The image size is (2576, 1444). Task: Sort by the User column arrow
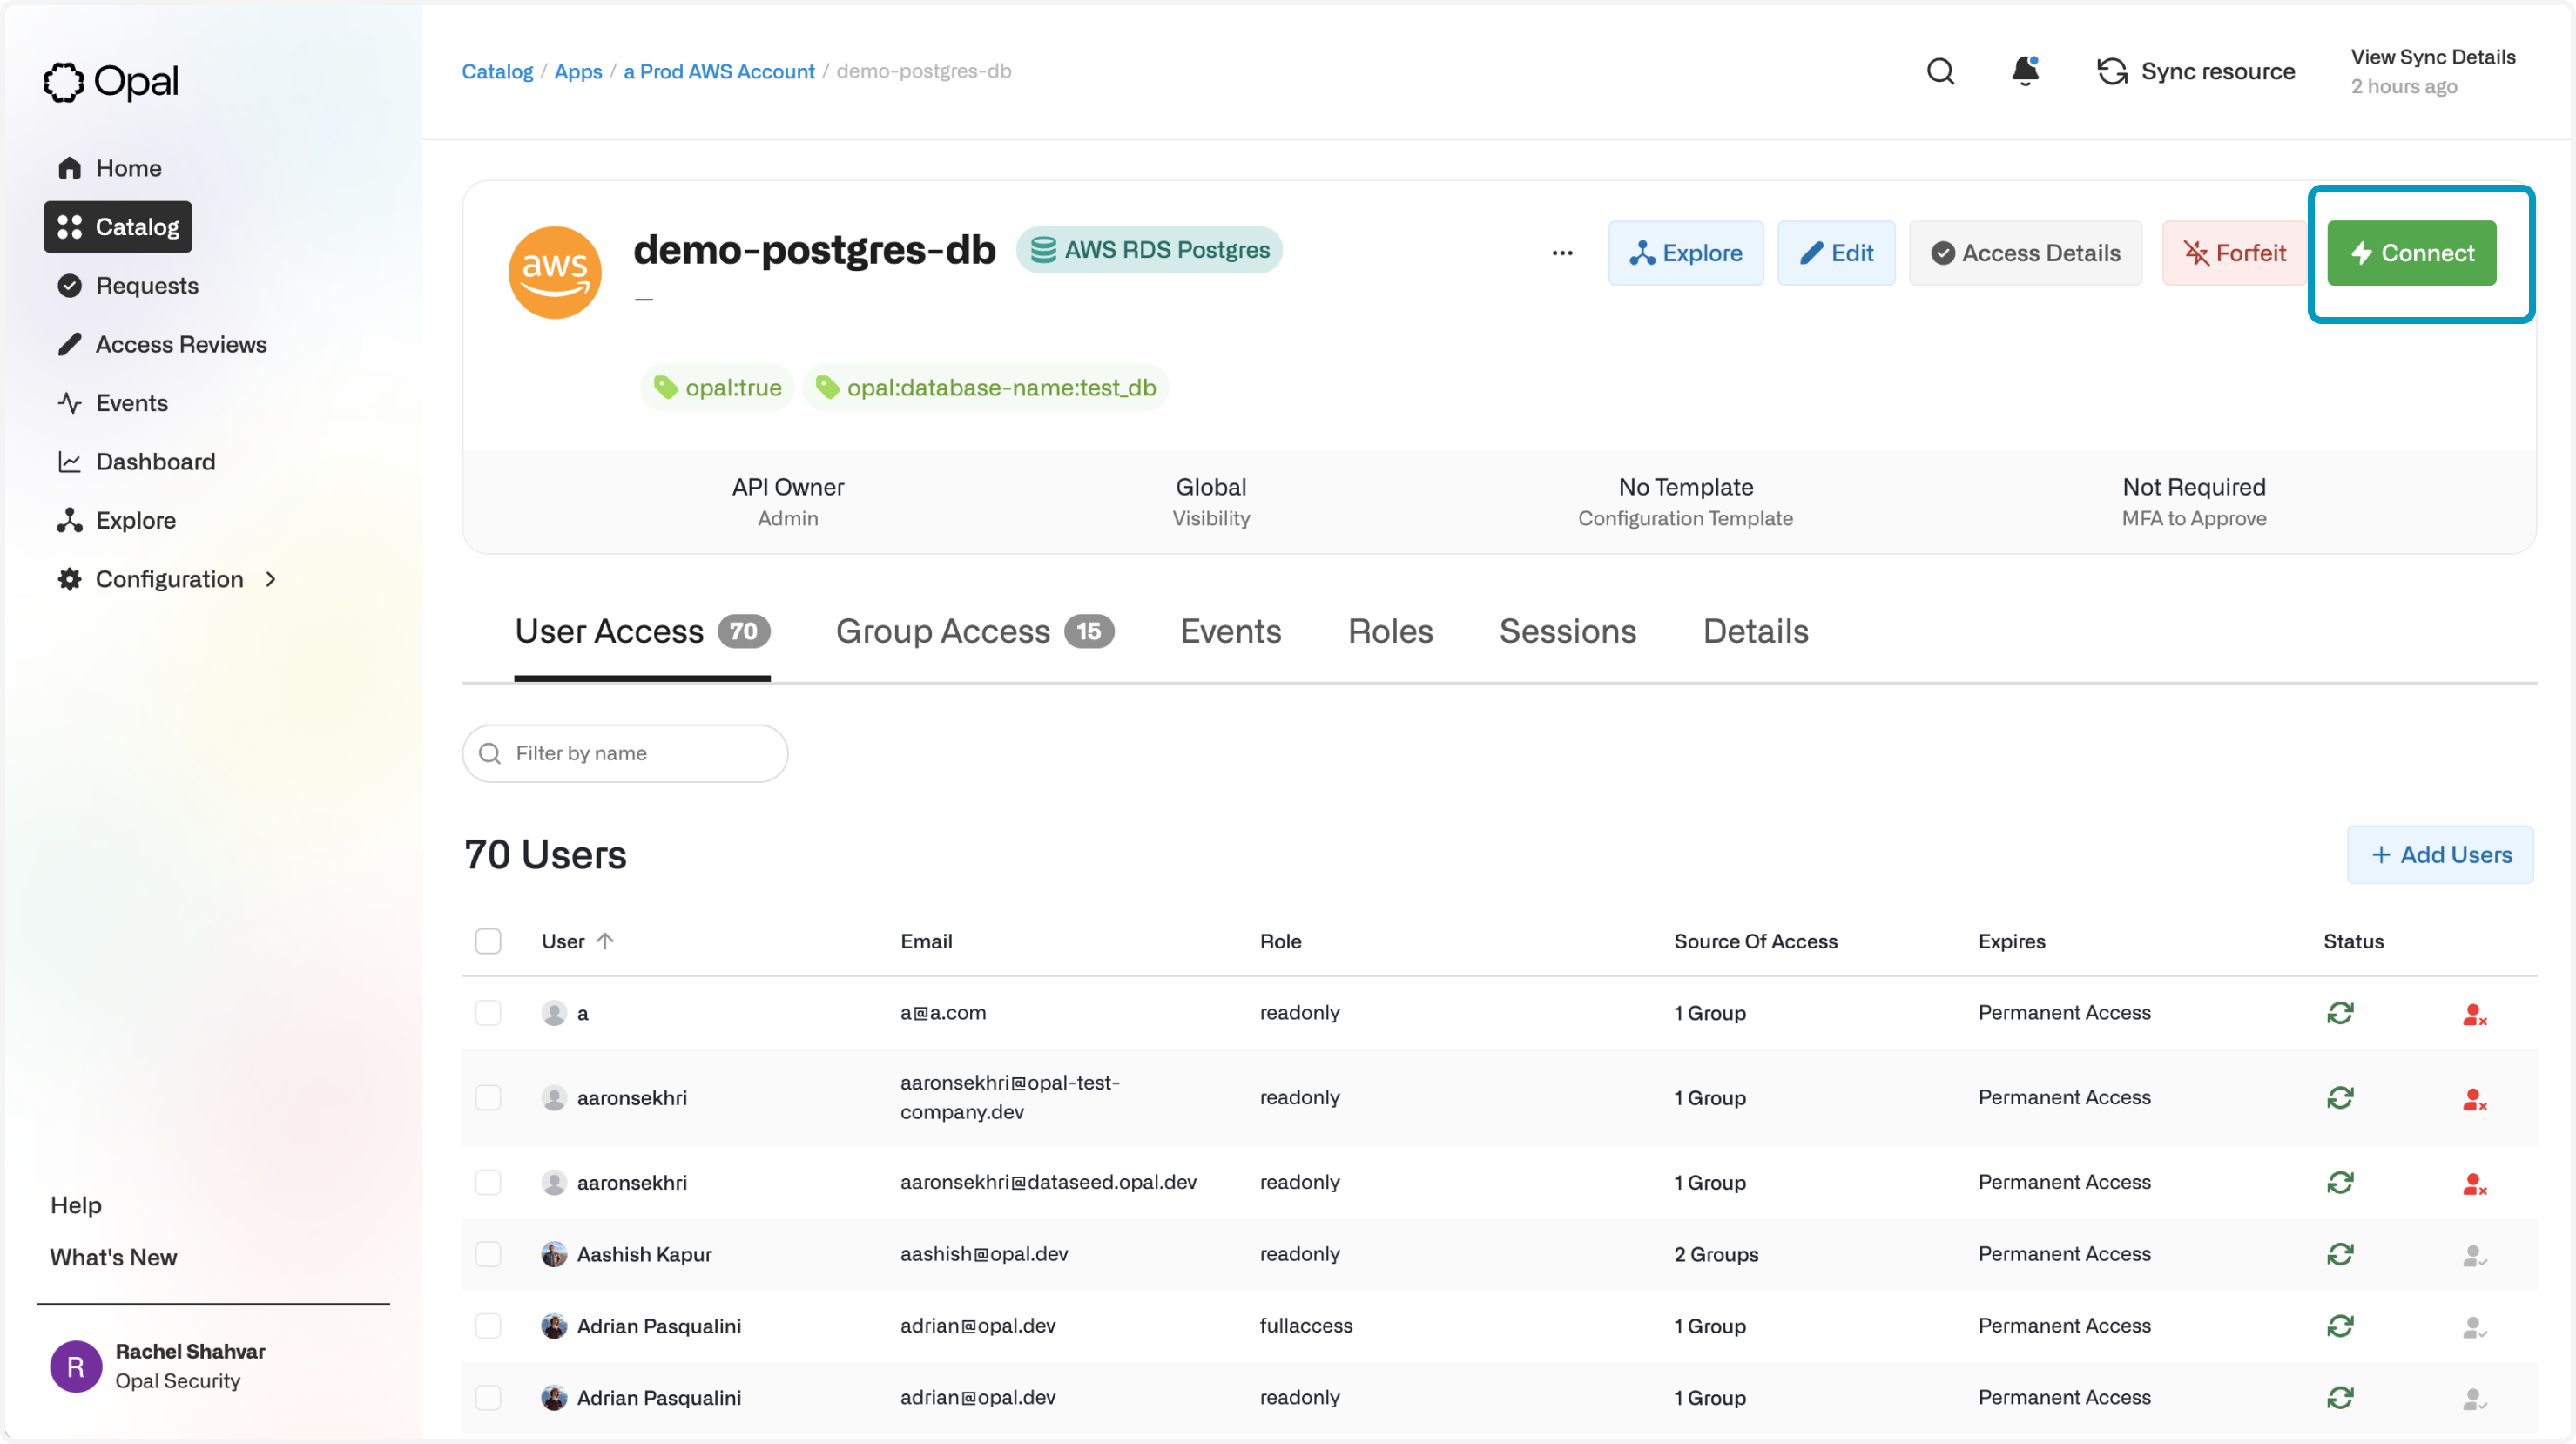[605, 941]
